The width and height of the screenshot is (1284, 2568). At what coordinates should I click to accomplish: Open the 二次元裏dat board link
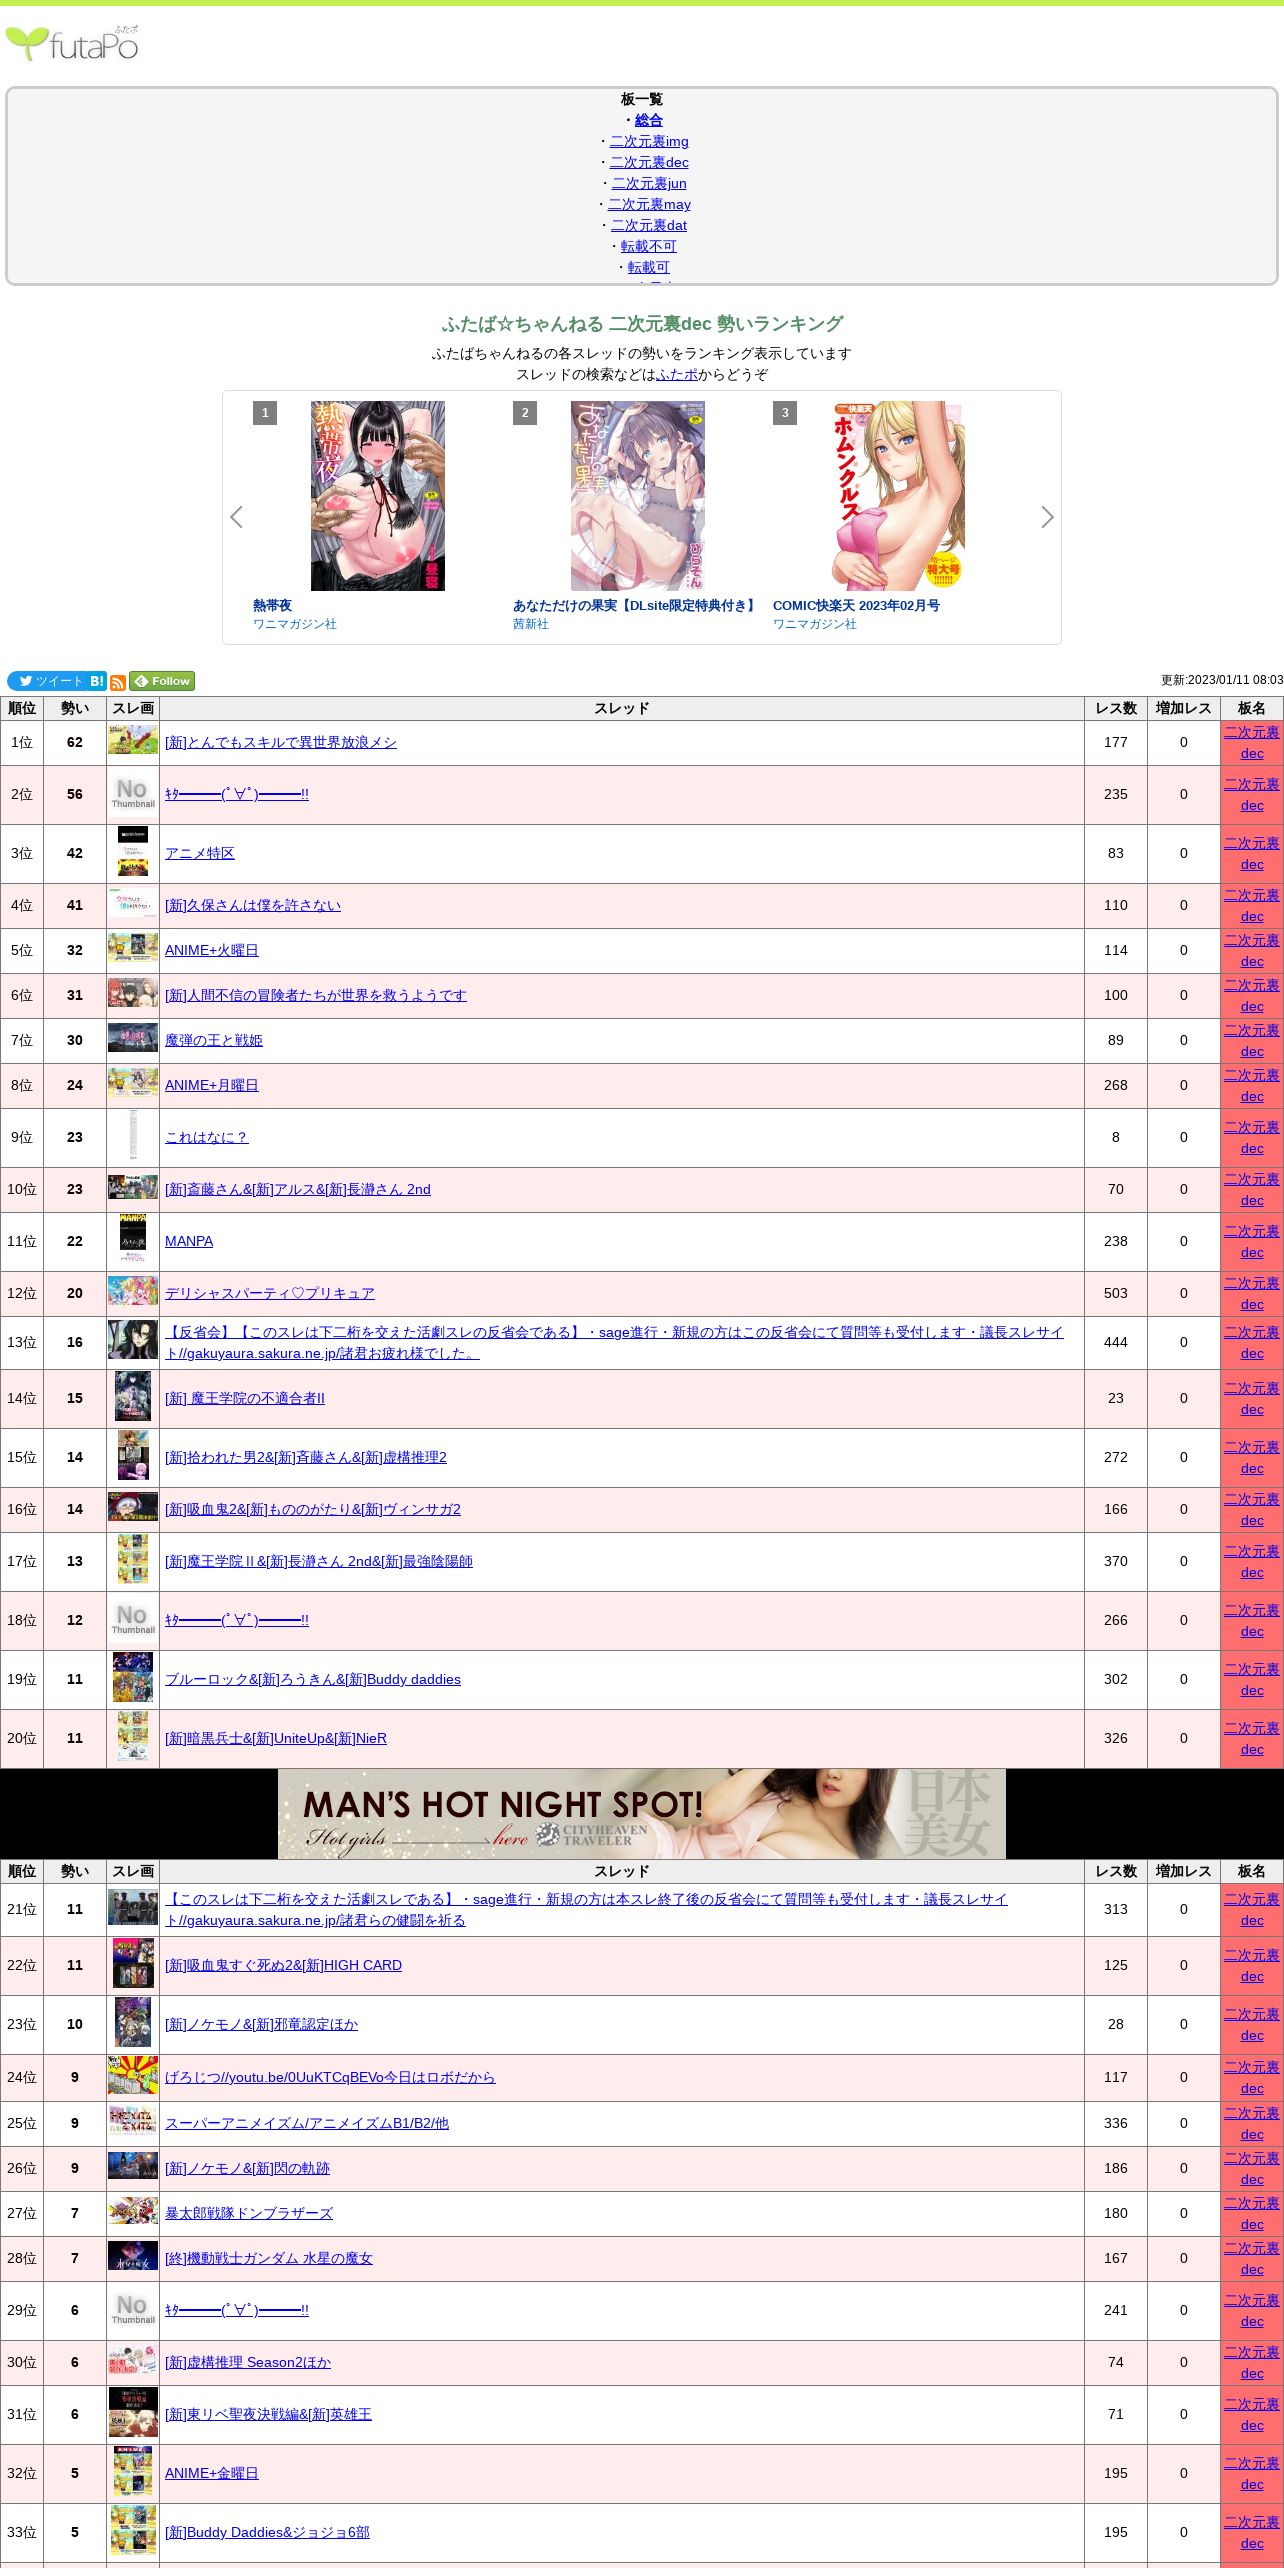click(x=649, y=225)
